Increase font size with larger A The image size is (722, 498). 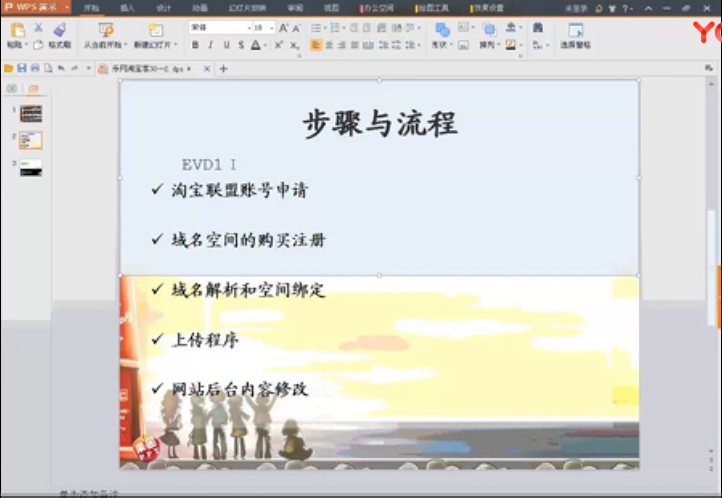pyautogui.click(x=284, y=28)
